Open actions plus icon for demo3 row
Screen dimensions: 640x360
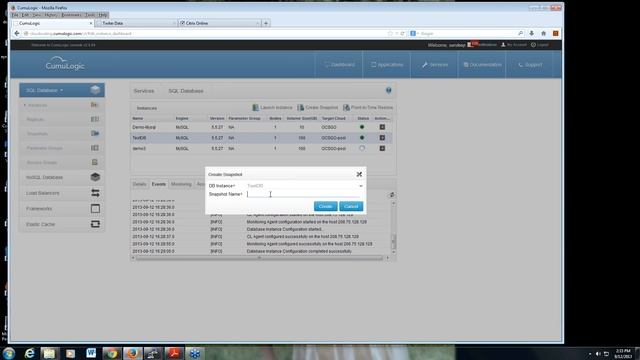point(382,149)
